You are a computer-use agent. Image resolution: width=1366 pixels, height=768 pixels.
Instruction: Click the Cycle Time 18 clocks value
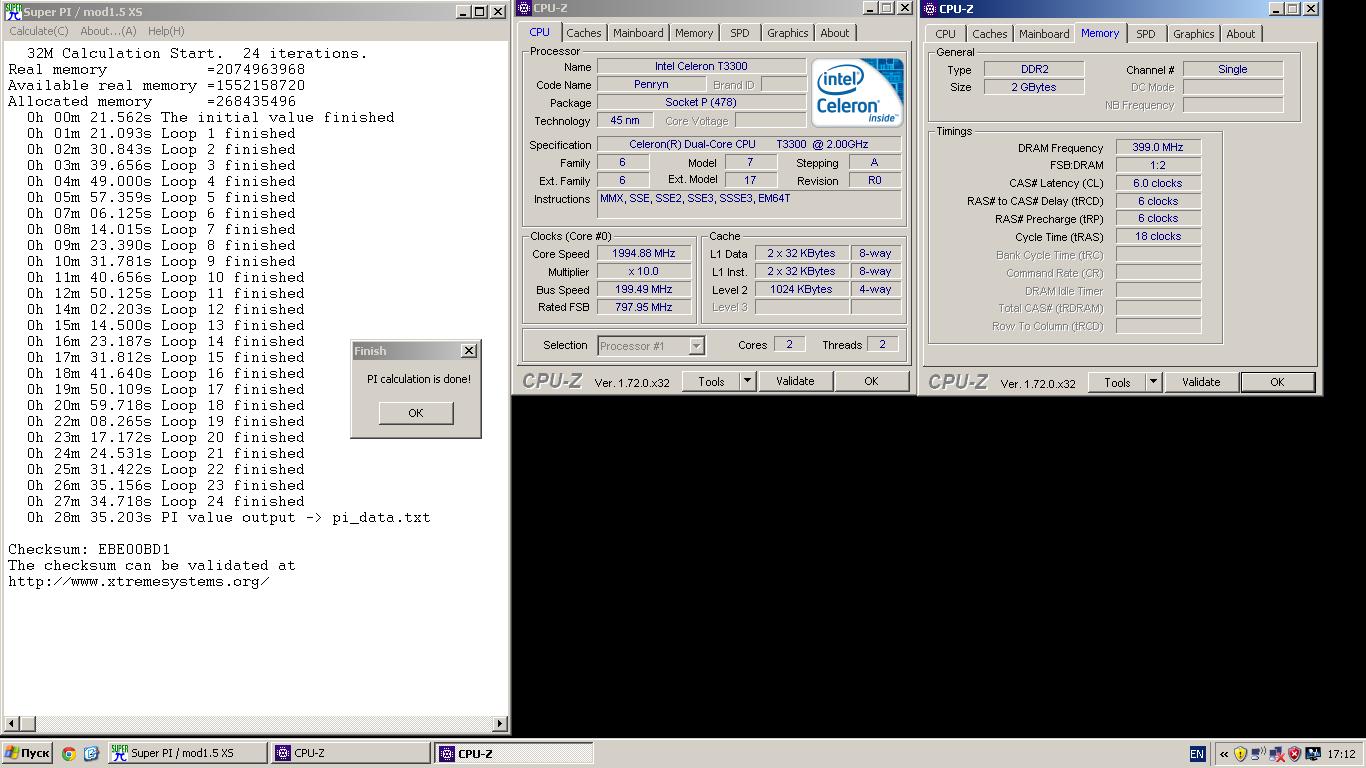(1158, 237)
